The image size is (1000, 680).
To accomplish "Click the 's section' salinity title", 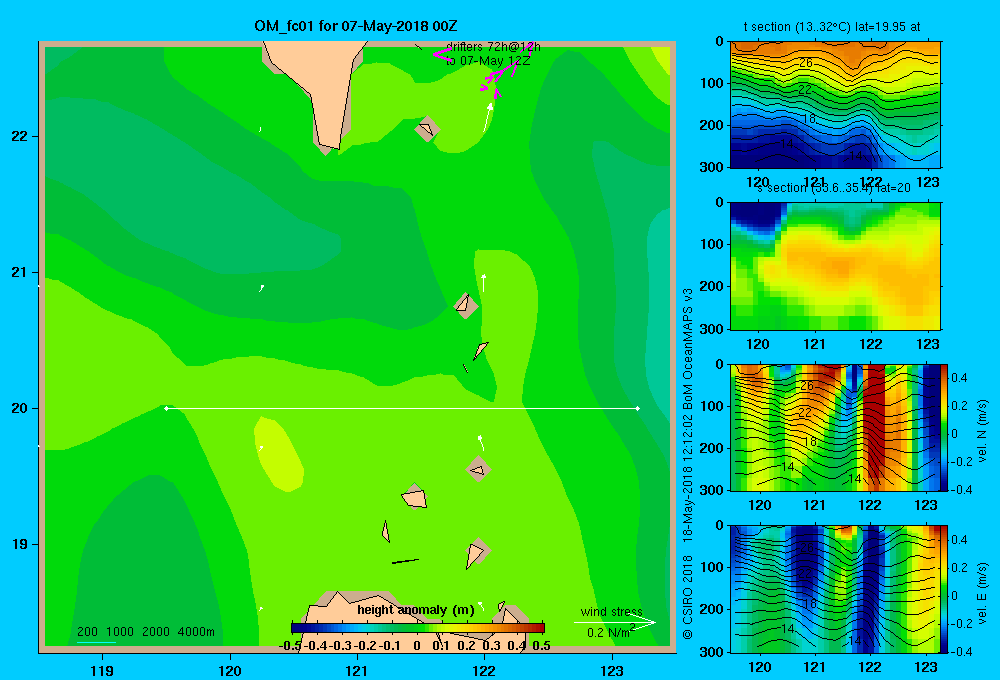I will (834, 188).
